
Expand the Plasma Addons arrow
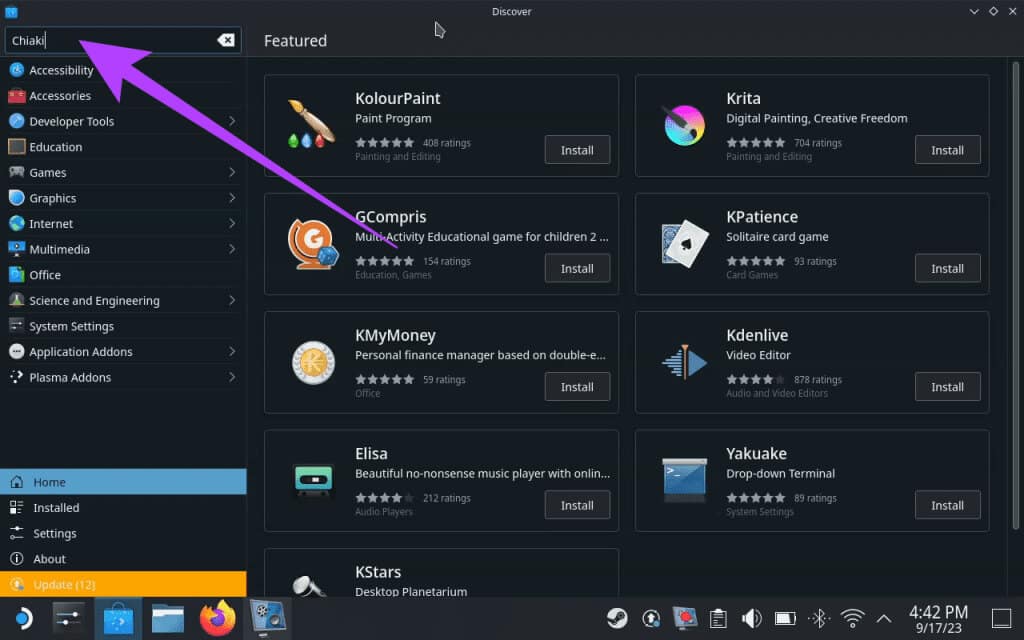pyautogui.click(x=232, y=377)
